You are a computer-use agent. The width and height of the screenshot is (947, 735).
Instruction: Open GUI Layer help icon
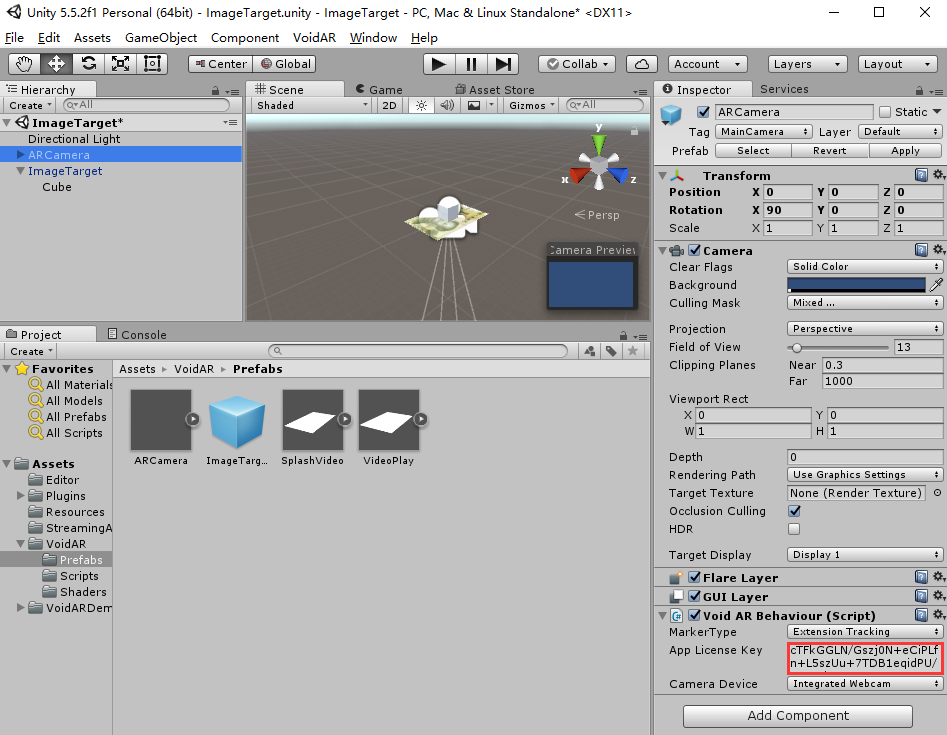pos(921,597)
